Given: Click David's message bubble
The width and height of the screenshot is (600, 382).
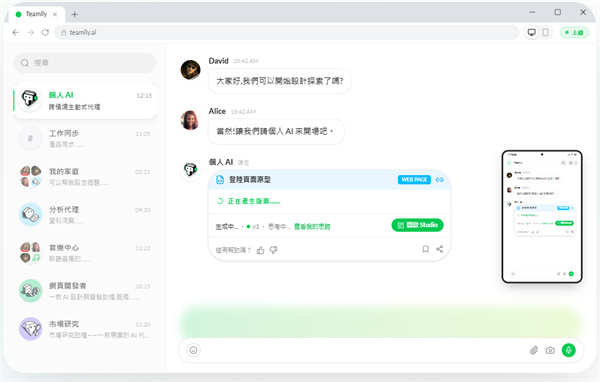Looking at the screenshot, I should 280,81.
